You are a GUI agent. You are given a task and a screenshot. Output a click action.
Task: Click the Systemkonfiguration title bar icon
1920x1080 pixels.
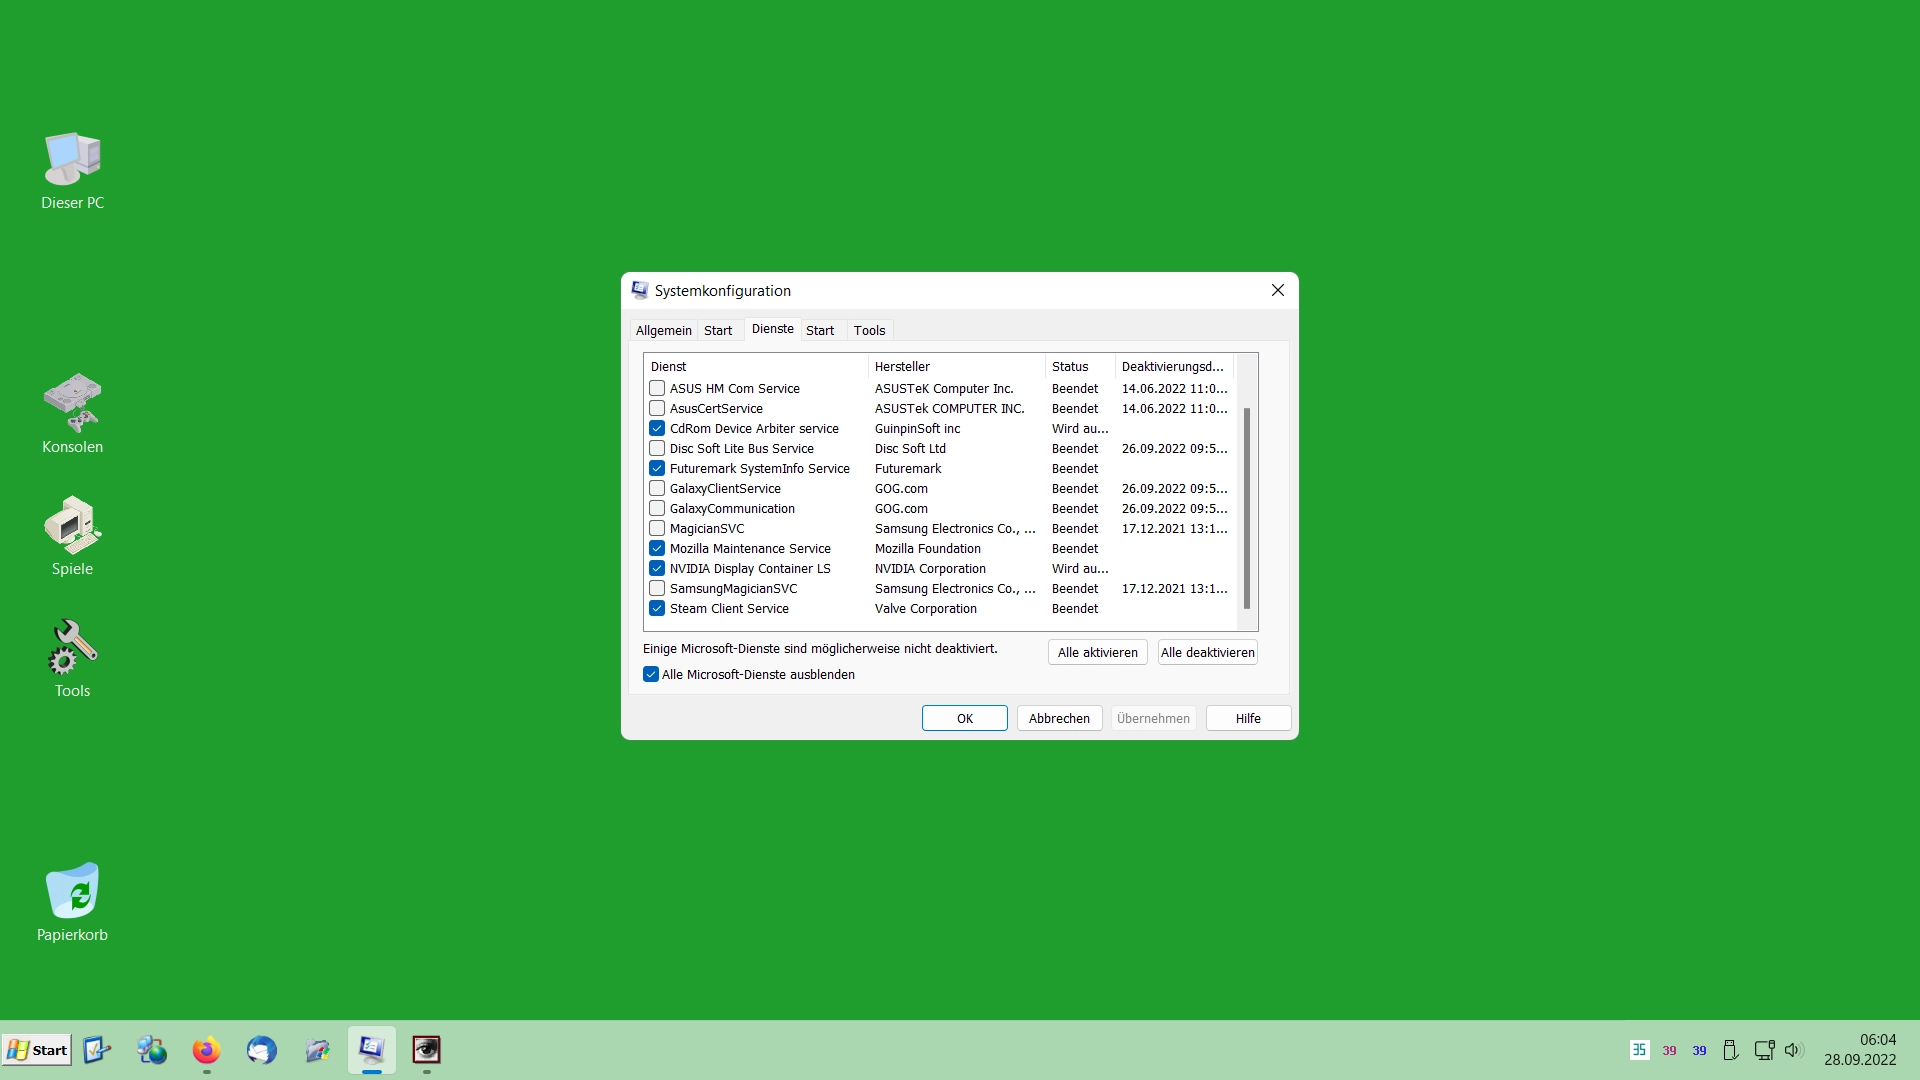point(640,290)
